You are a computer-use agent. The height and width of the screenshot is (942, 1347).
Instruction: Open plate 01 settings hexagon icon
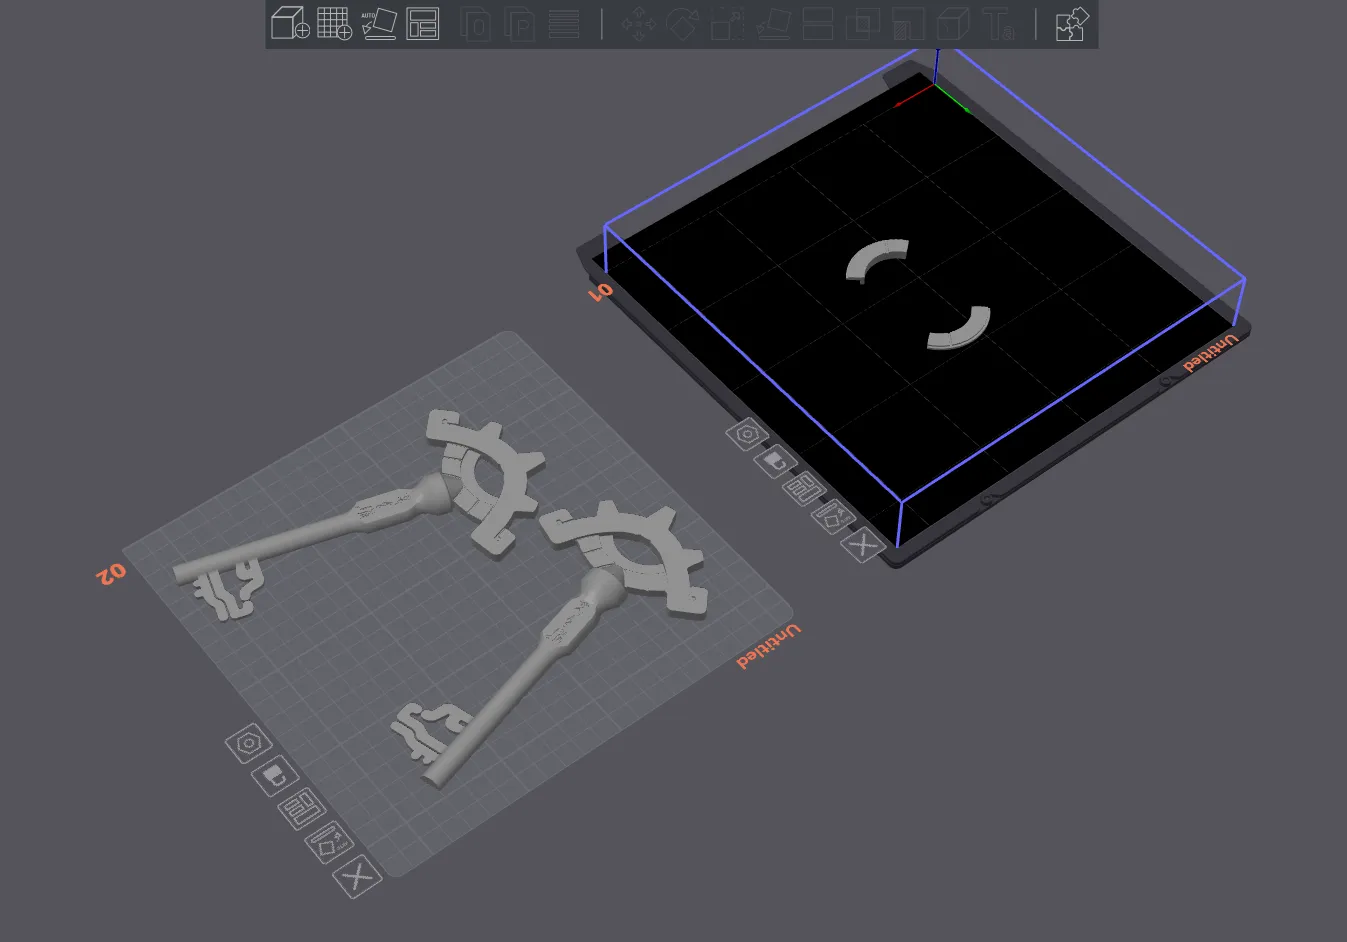click(747, 434)
